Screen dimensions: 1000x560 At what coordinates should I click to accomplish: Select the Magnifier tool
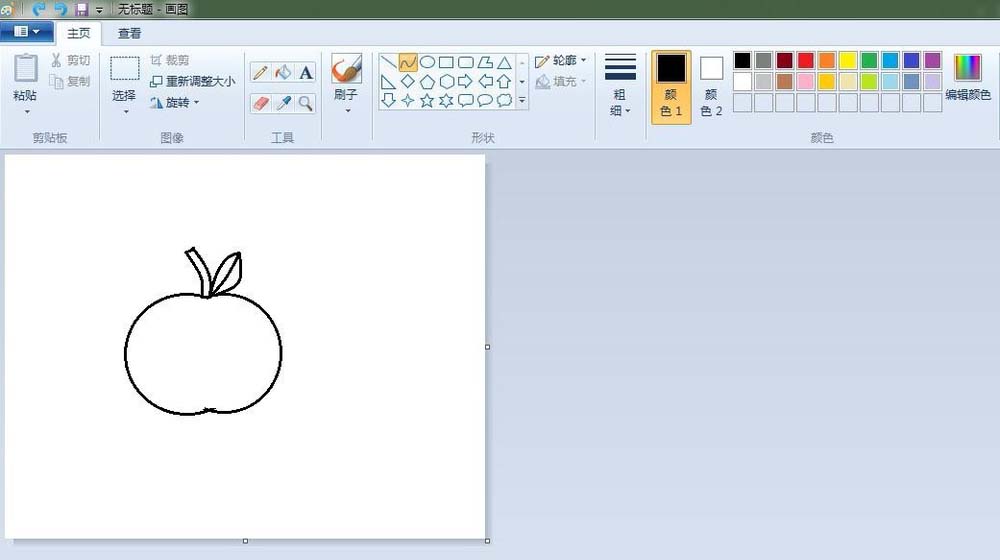point(306,103)
